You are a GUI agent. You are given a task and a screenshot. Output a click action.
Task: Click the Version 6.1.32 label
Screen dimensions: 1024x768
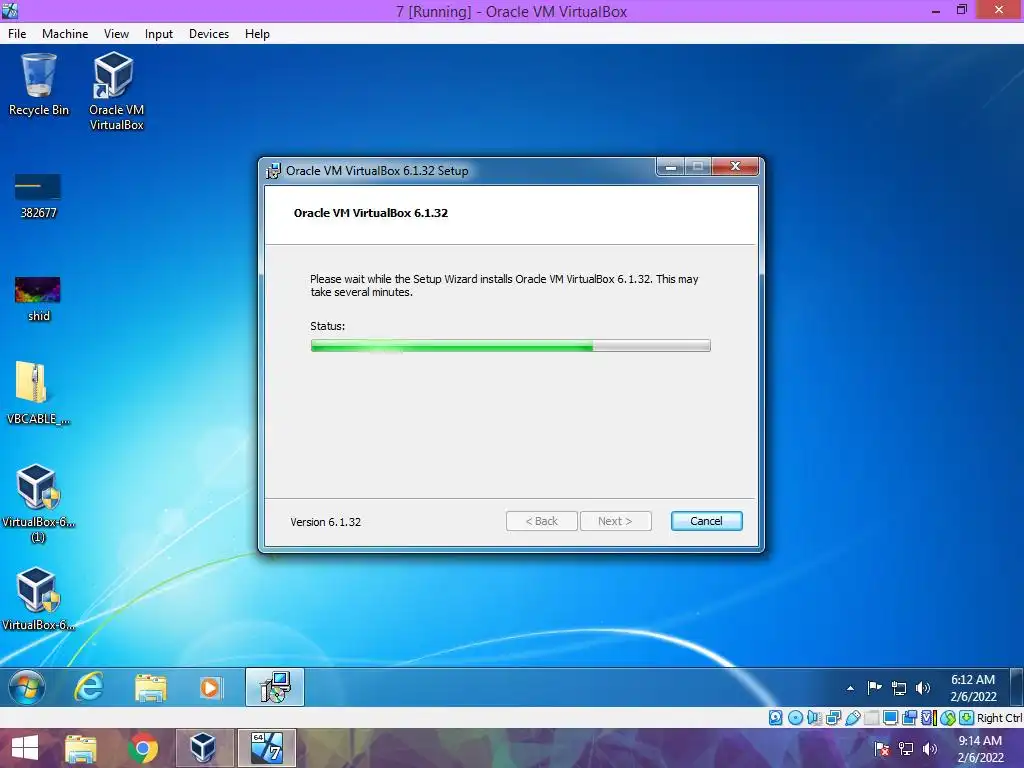click(325, 522)
